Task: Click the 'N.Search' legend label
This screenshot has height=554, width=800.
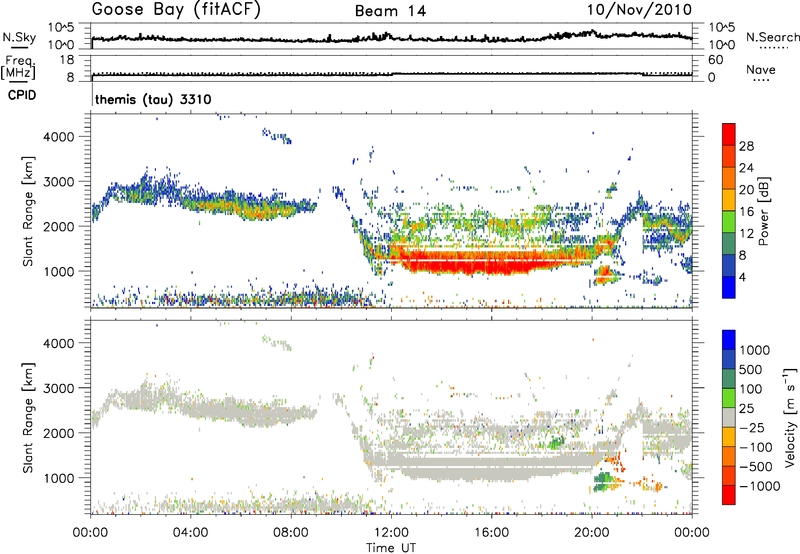Action: 773,37
